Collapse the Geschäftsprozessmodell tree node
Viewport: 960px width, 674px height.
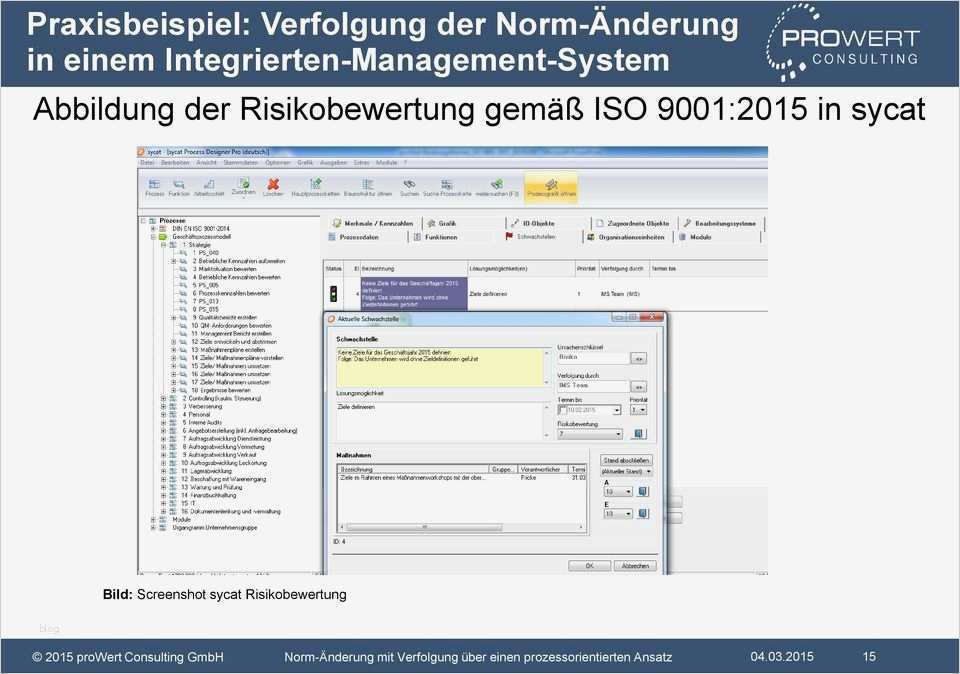[153, 236]
